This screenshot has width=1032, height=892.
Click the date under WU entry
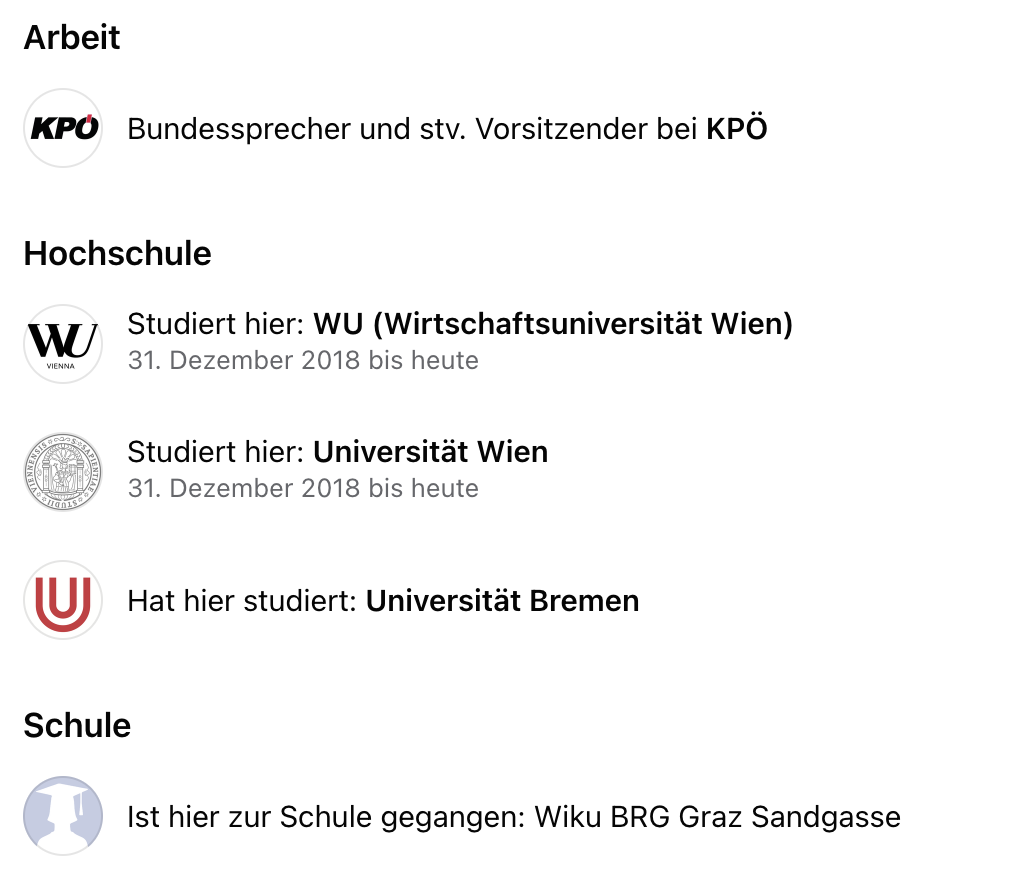[x=303, y=360]
